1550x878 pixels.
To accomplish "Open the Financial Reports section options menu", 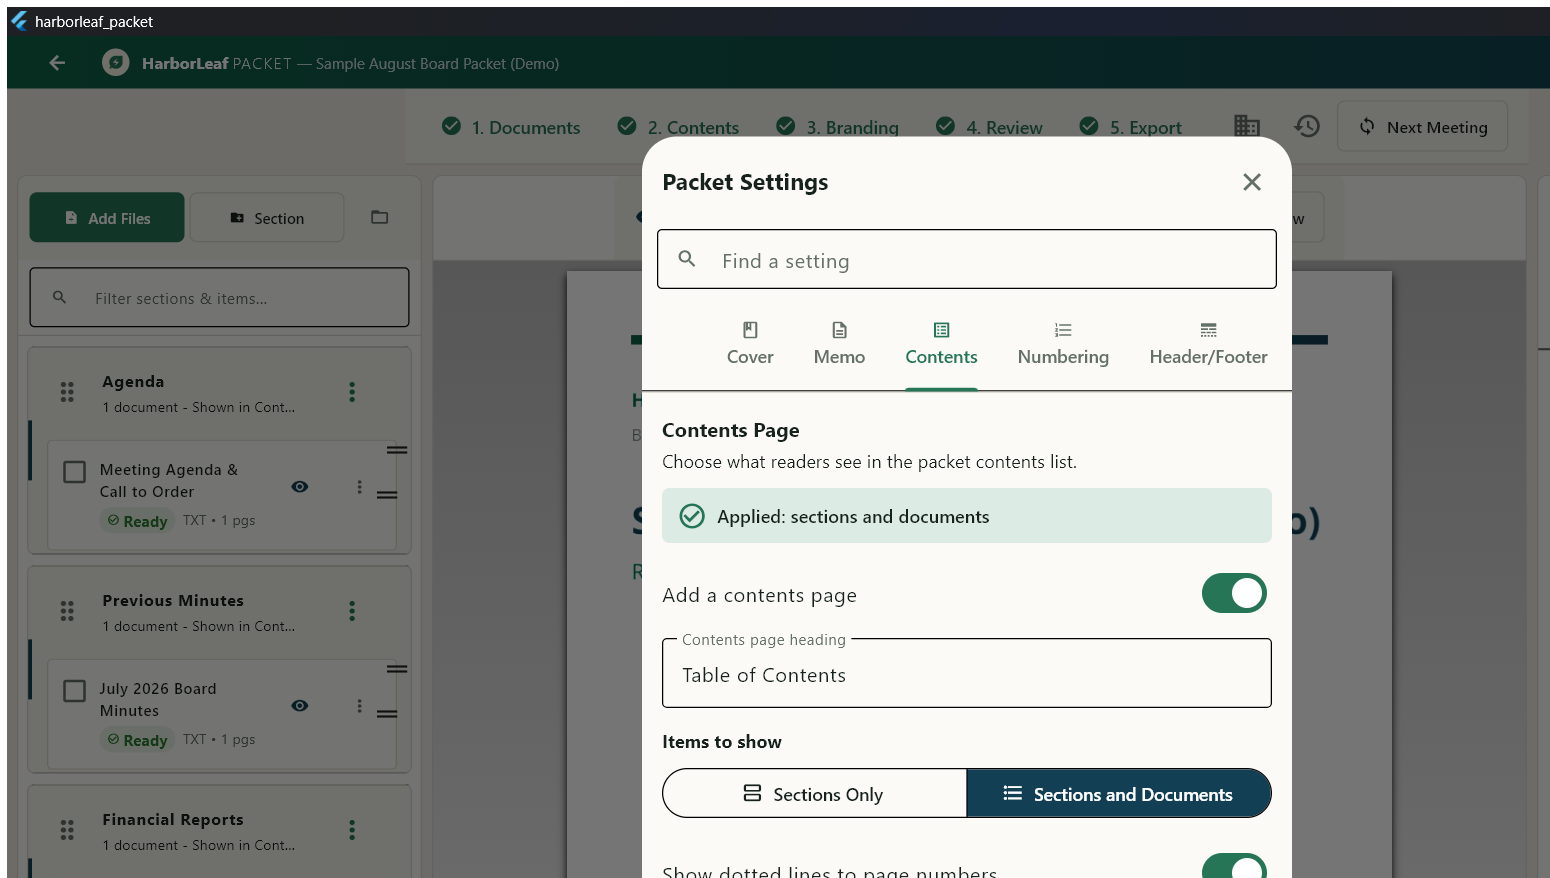I will [x=352, y=830].
